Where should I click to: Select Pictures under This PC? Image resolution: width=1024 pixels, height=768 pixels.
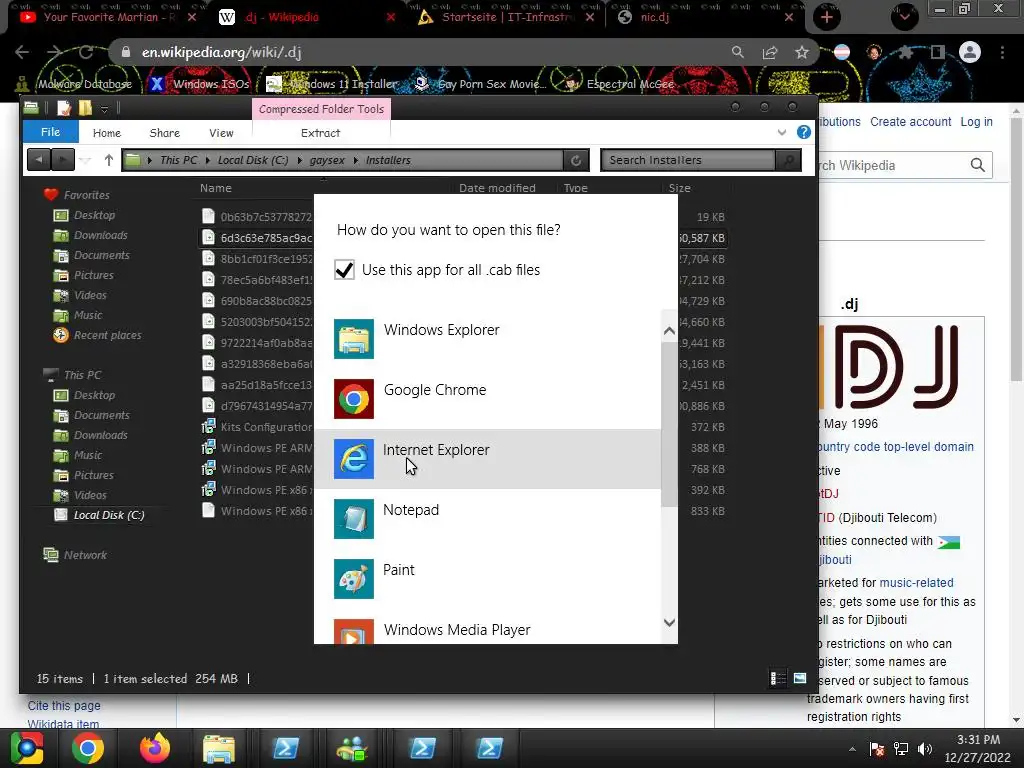(93, 475)
